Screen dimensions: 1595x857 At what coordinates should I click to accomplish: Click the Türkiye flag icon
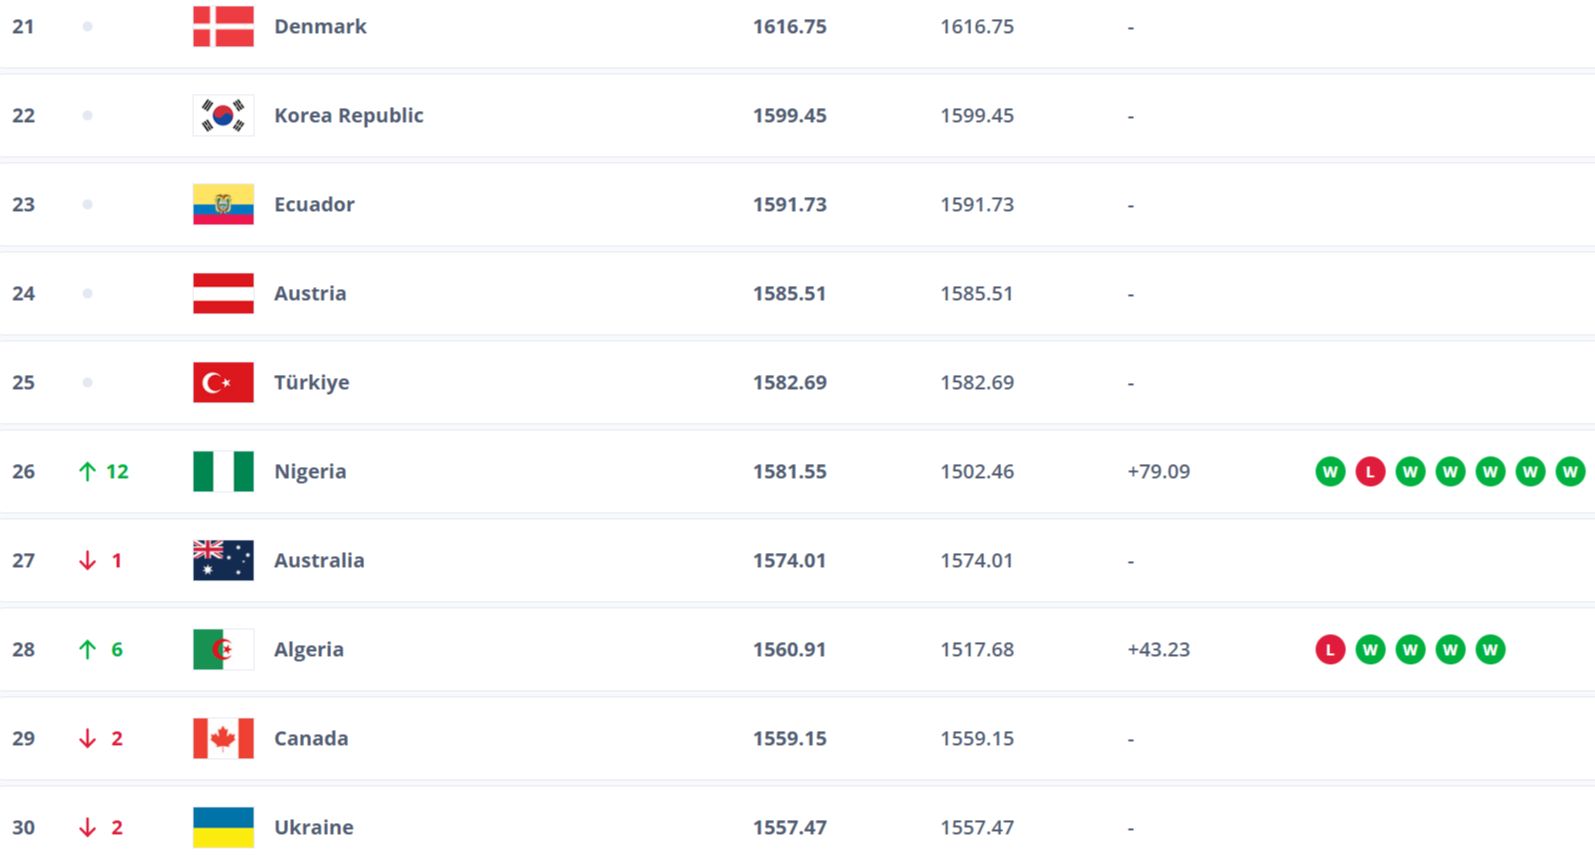point(223,383)
